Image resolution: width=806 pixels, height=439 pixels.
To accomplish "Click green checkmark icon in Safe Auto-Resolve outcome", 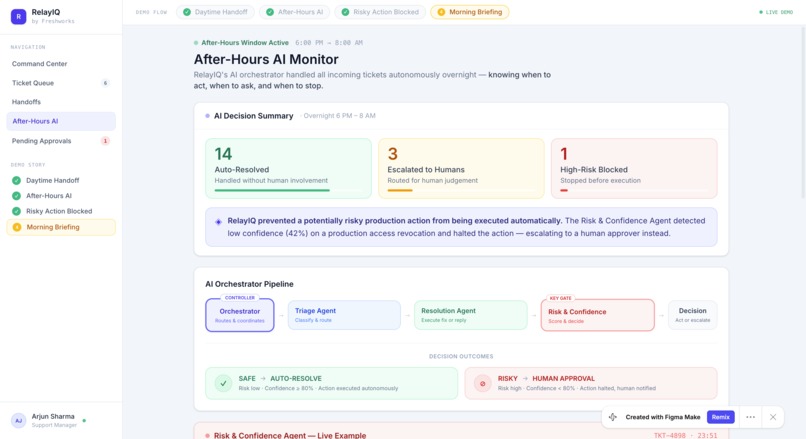I will click(x=223, y=383).
